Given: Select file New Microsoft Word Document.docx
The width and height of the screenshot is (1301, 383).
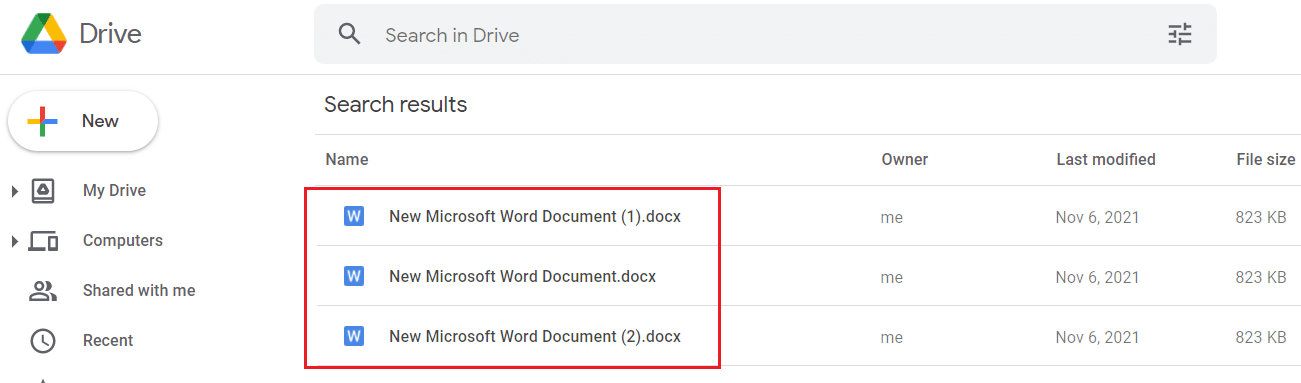Looking at the screenshot, I should tap(523, 276).
